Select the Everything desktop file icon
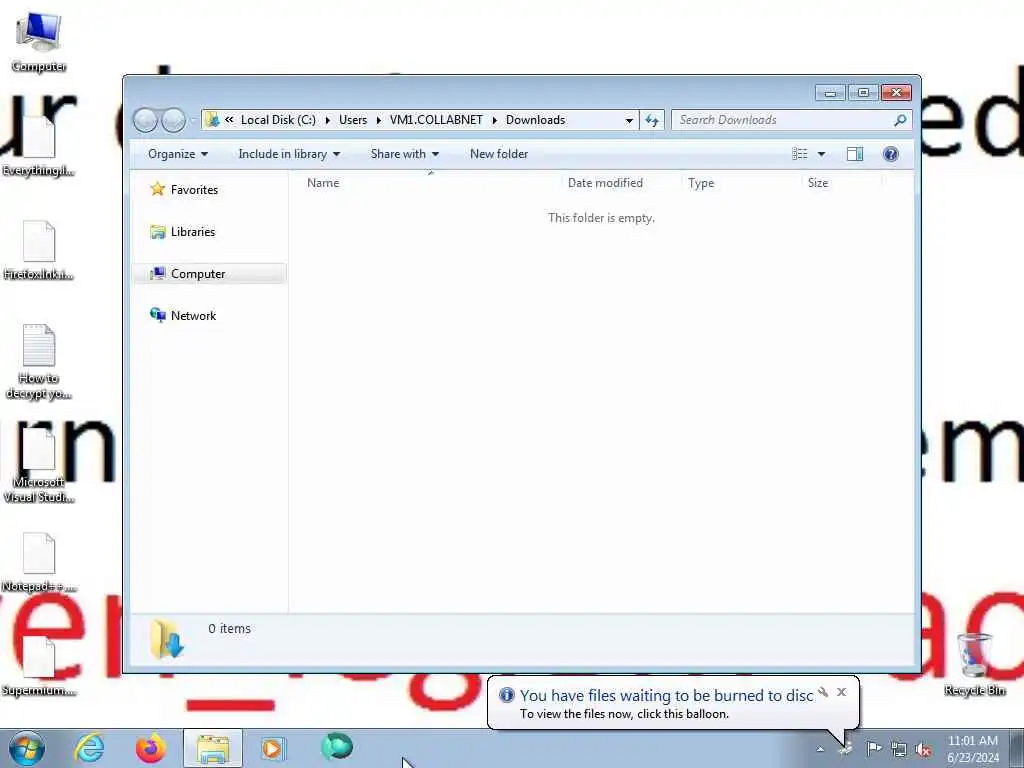This screenshot has width=1024, height=768. pos(39,146)
